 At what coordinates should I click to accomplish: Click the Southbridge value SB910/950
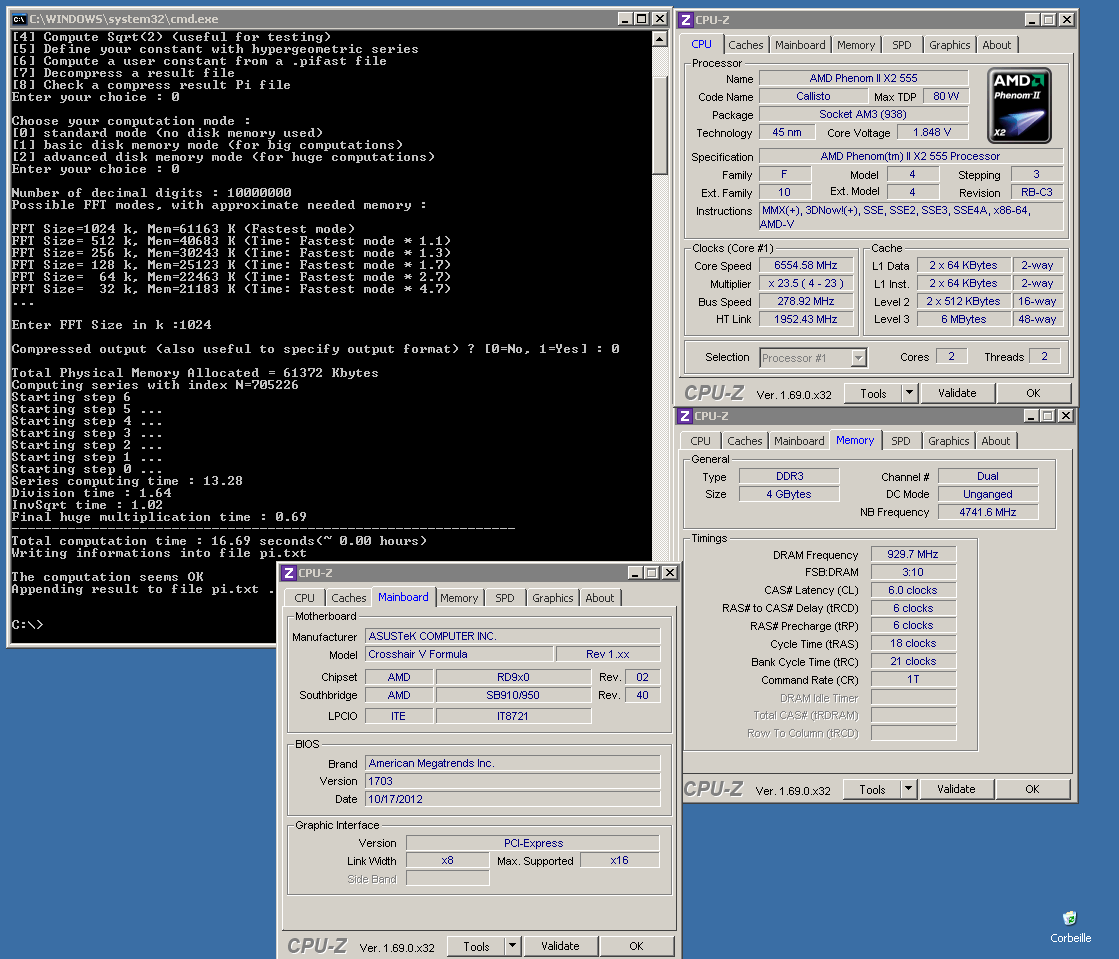[x=513, y=695]
